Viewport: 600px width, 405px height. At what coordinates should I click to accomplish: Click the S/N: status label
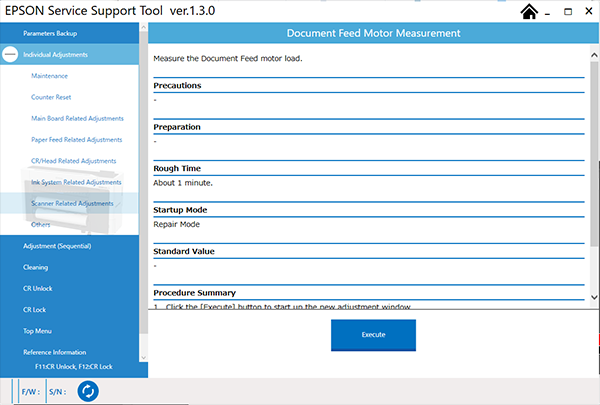click(57, 392)
